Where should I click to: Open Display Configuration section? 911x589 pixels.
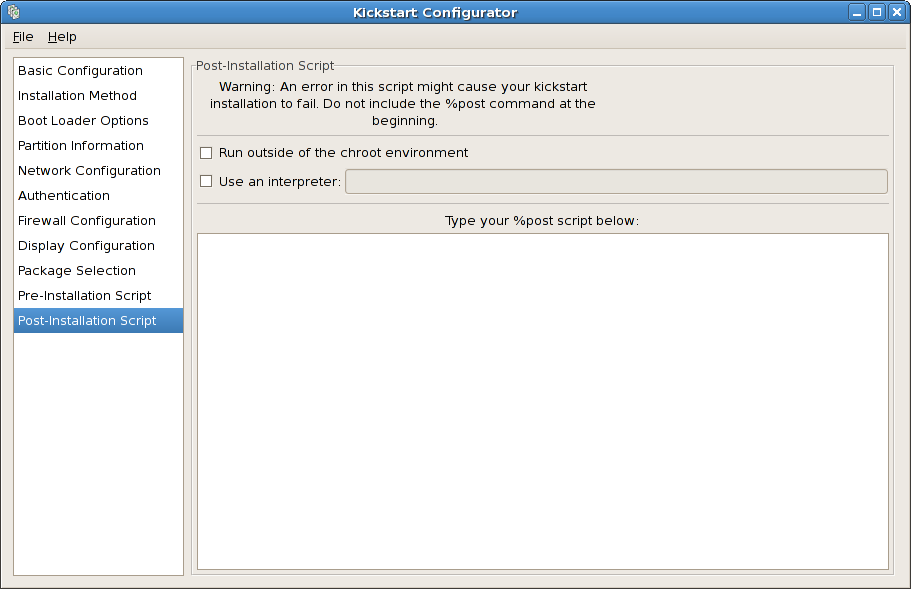point(84,245)
